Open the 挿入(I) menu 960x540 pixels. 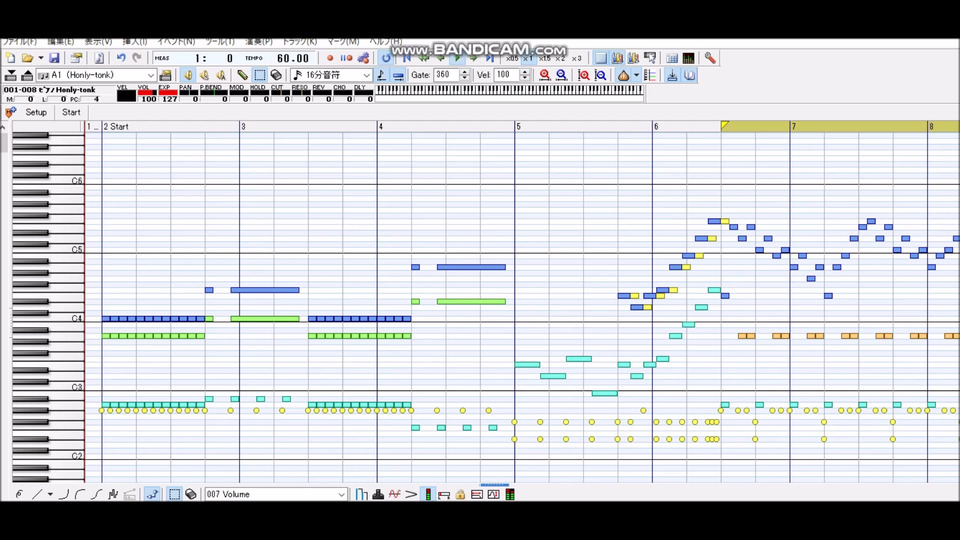135,41
